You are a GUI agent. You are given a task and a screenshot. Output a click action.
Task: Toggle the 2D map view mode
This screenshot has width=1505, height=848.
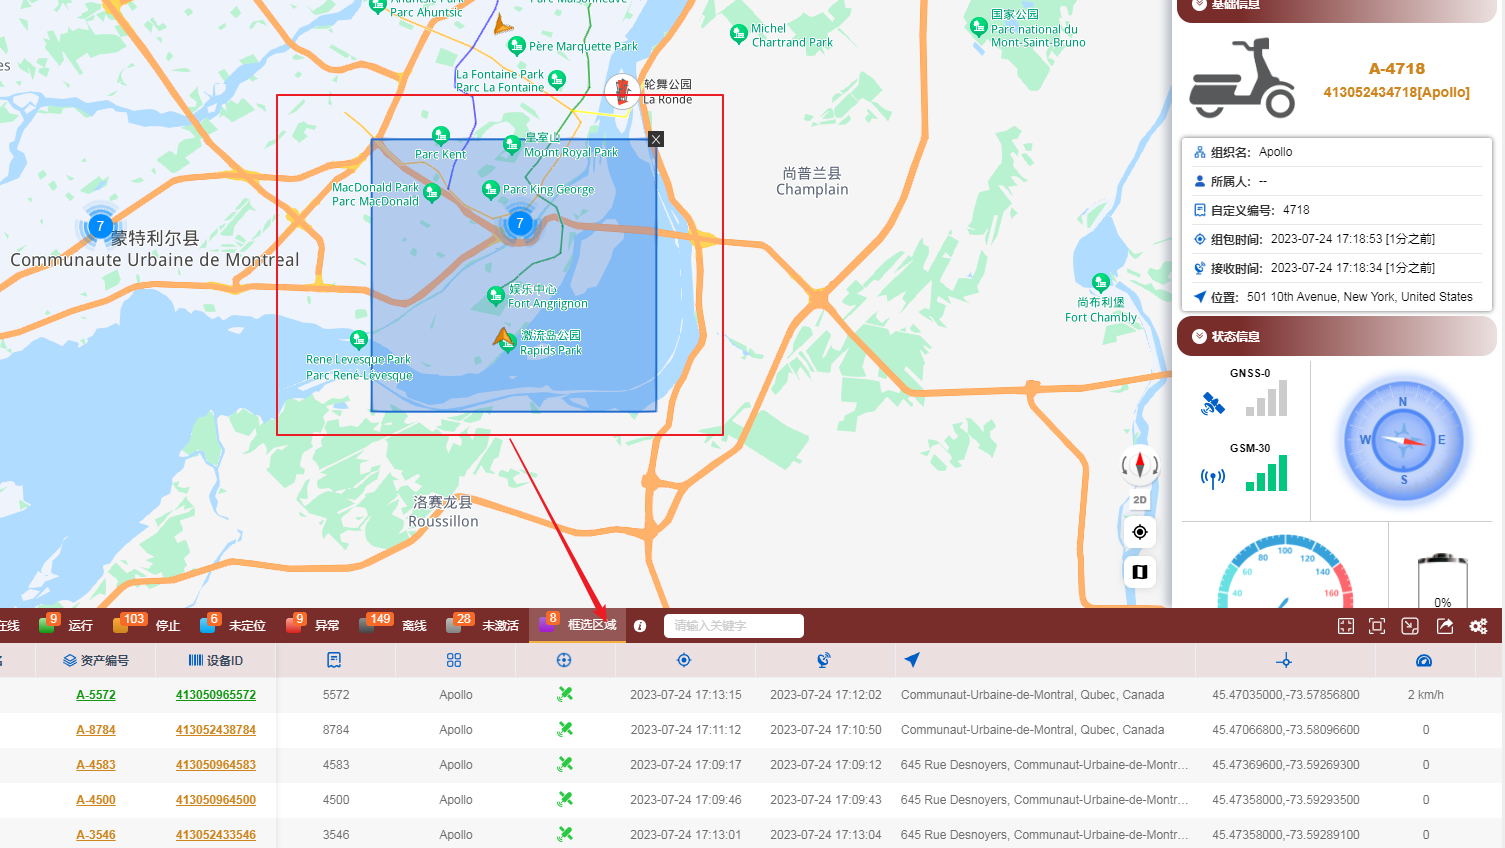pyautogui.click(x=1139, y=500)
